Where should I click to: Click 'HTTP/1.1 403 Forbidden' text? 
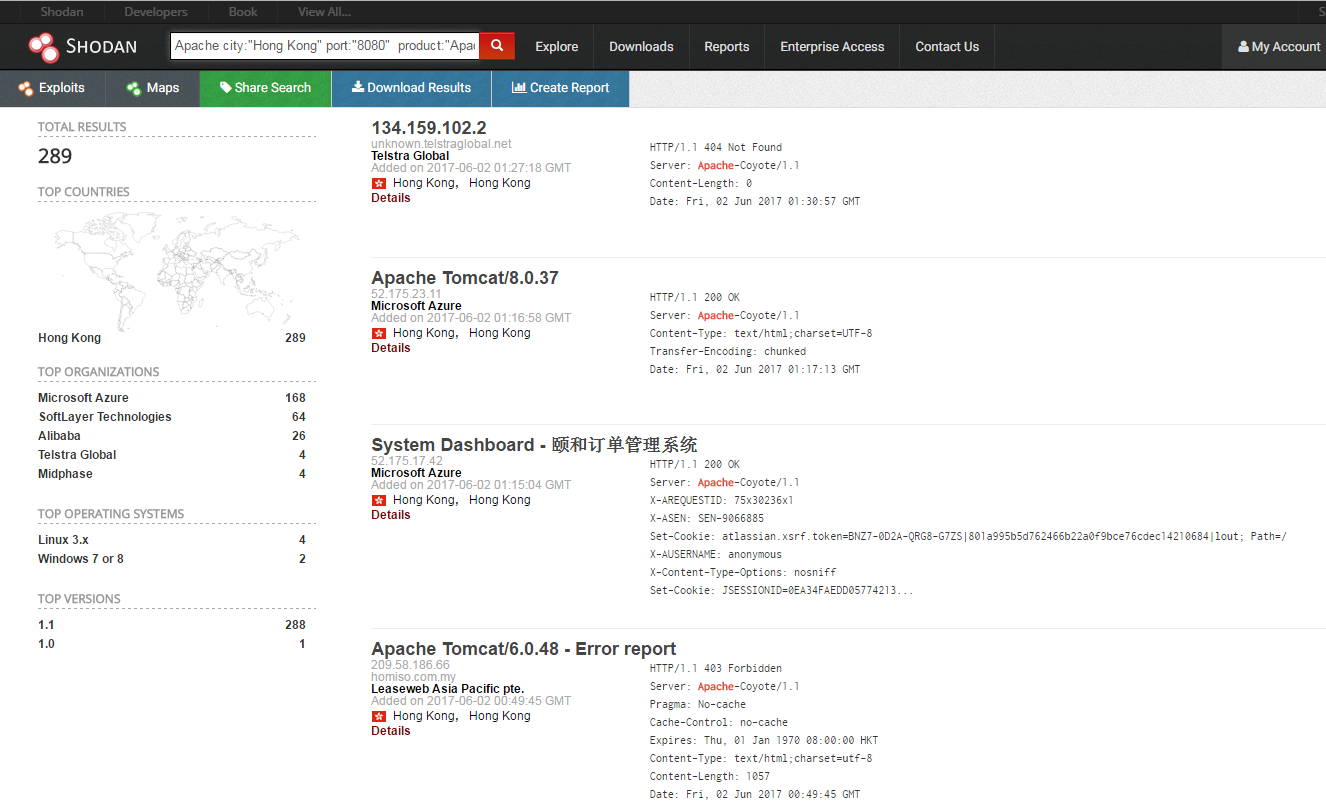click(x=716, y=668)
